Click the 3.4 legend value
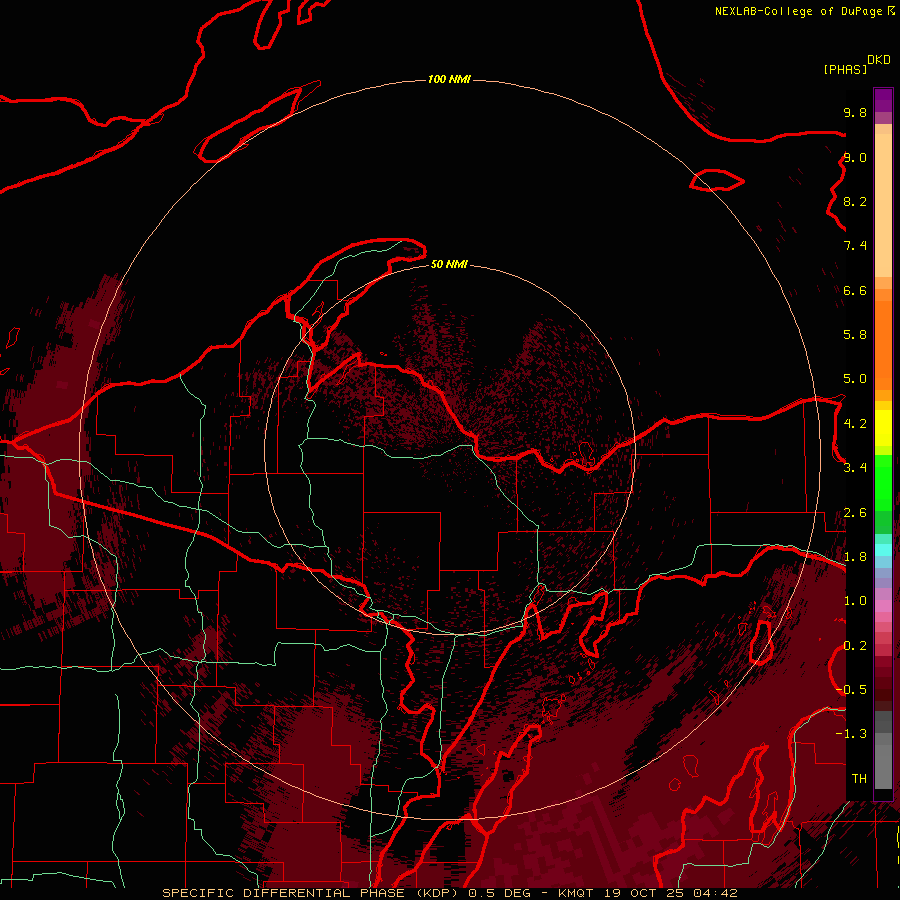Viewport: 900px width, 900px height. [855, 468]
